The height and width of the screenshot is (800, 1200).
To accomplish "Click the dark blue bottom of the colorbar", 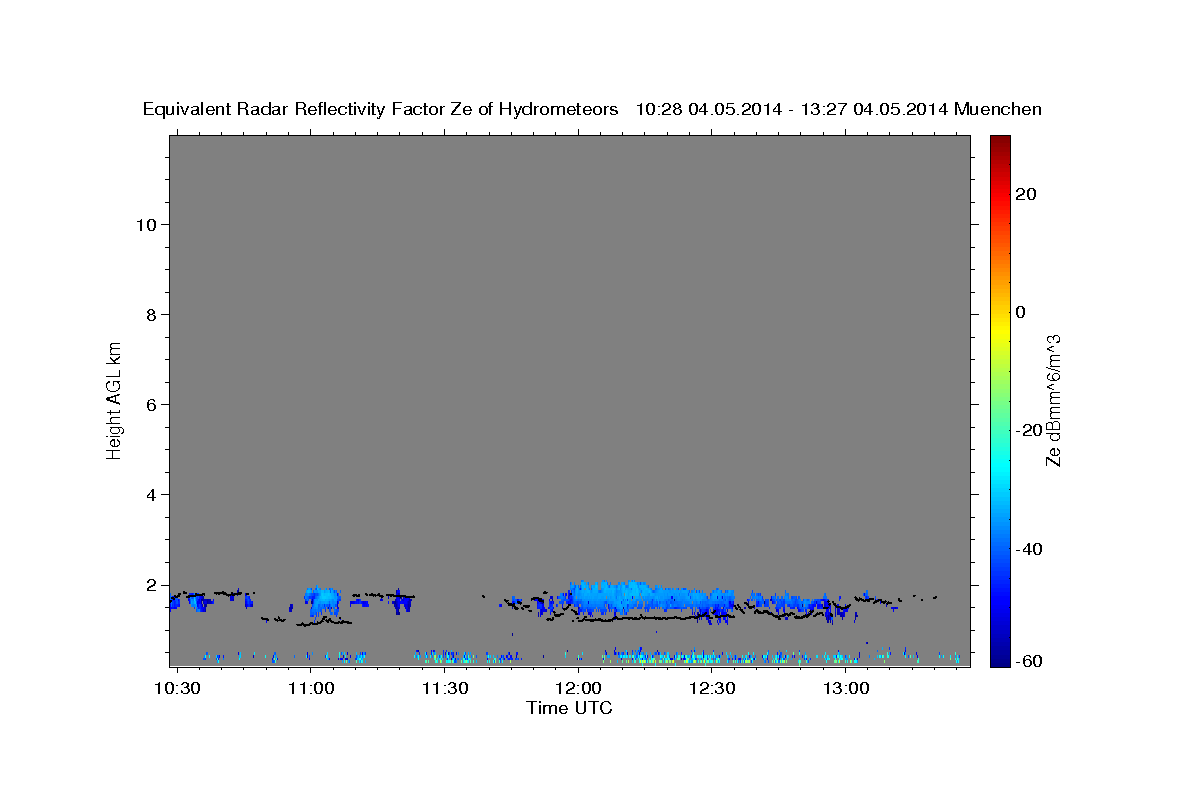I will (1000, 658).
